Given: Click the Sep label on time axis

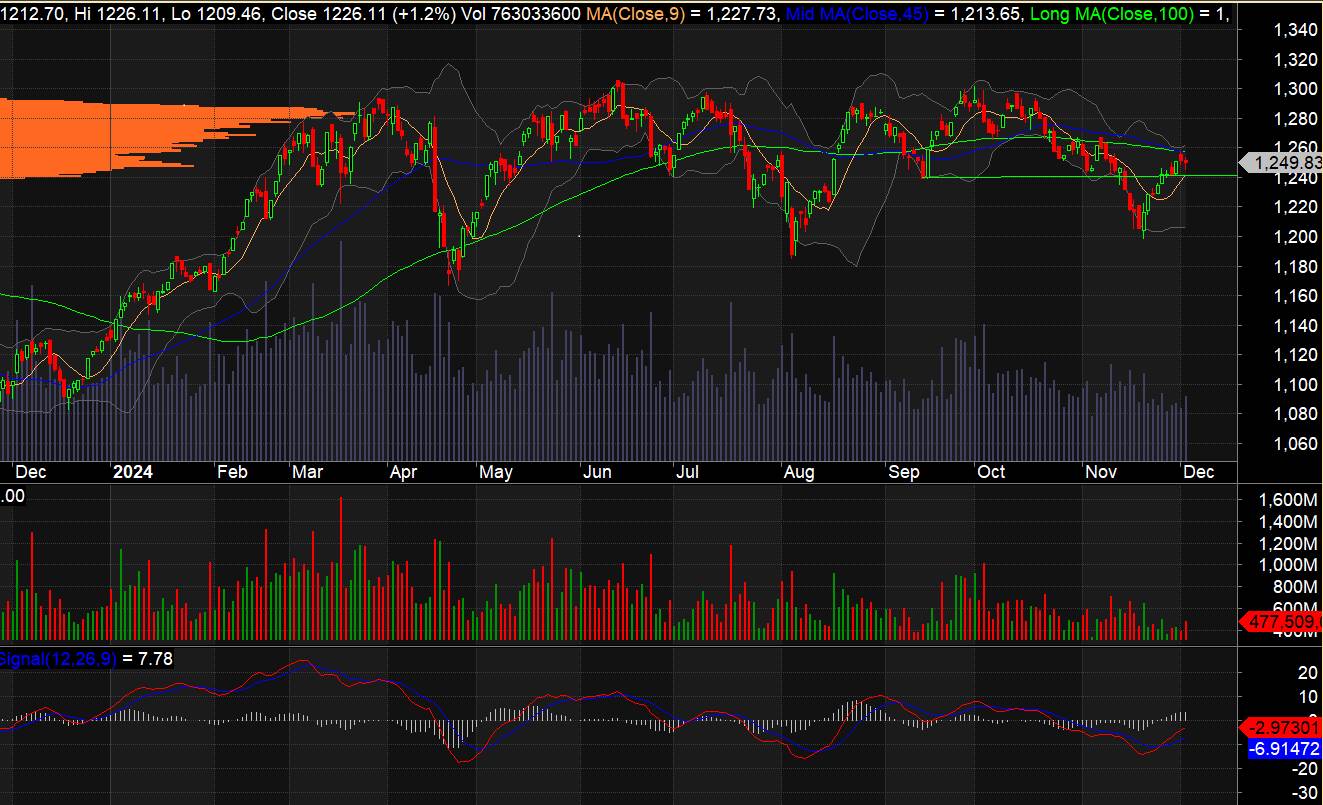Looking at the screenshot, I should 904,472.
